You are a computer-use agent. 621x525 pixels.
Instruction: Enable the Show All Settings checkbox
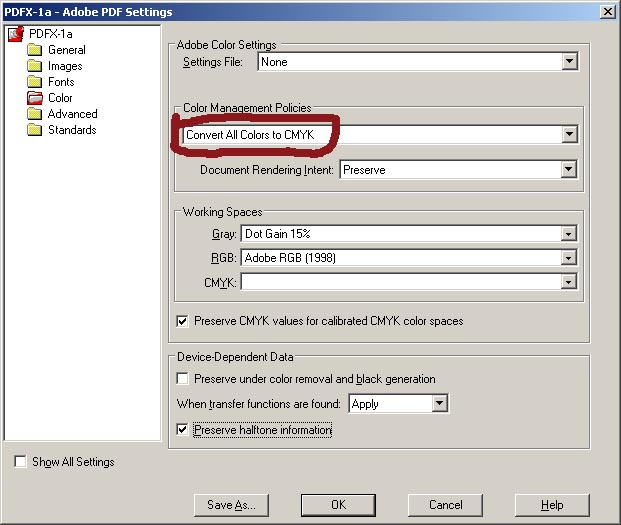tap(20, 462)
